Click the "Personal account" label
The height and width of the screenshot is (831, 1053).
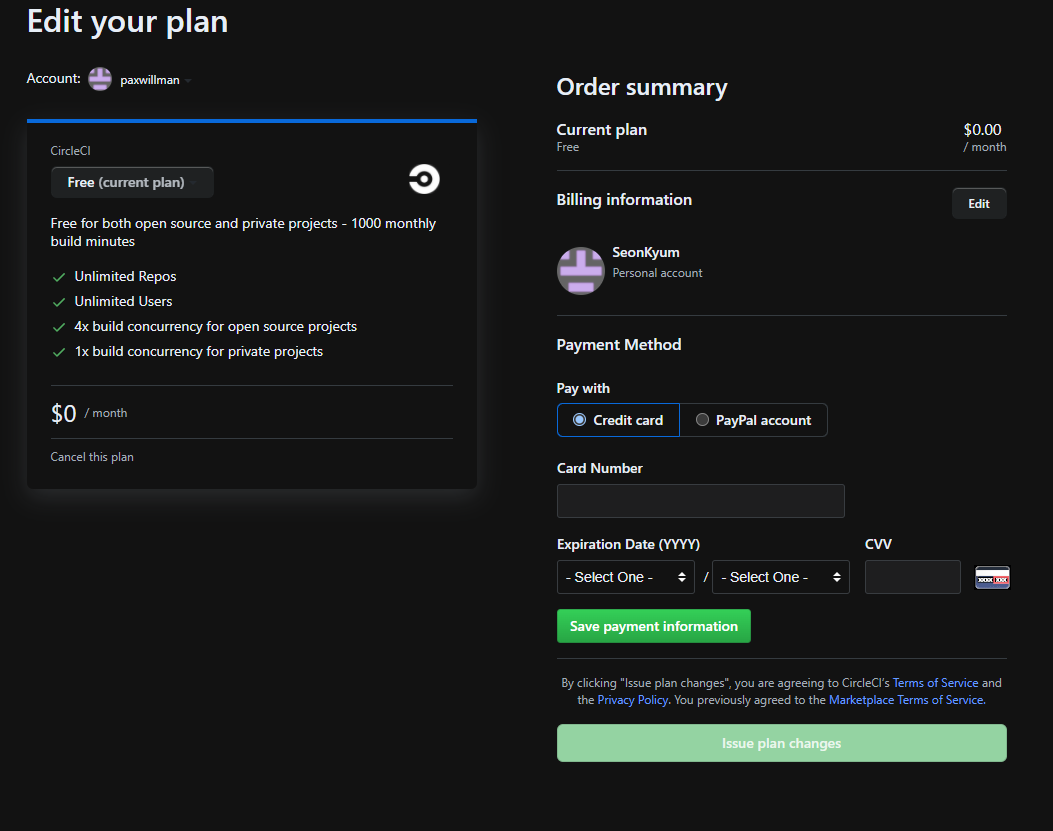pos(657,273)
